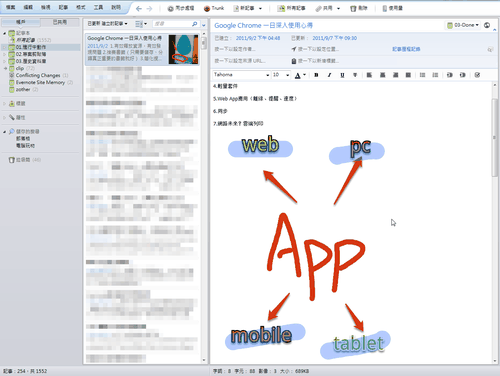Collapse the notebooks tree root
Viewport: 500px width, 376px height.
coord(5,33)
